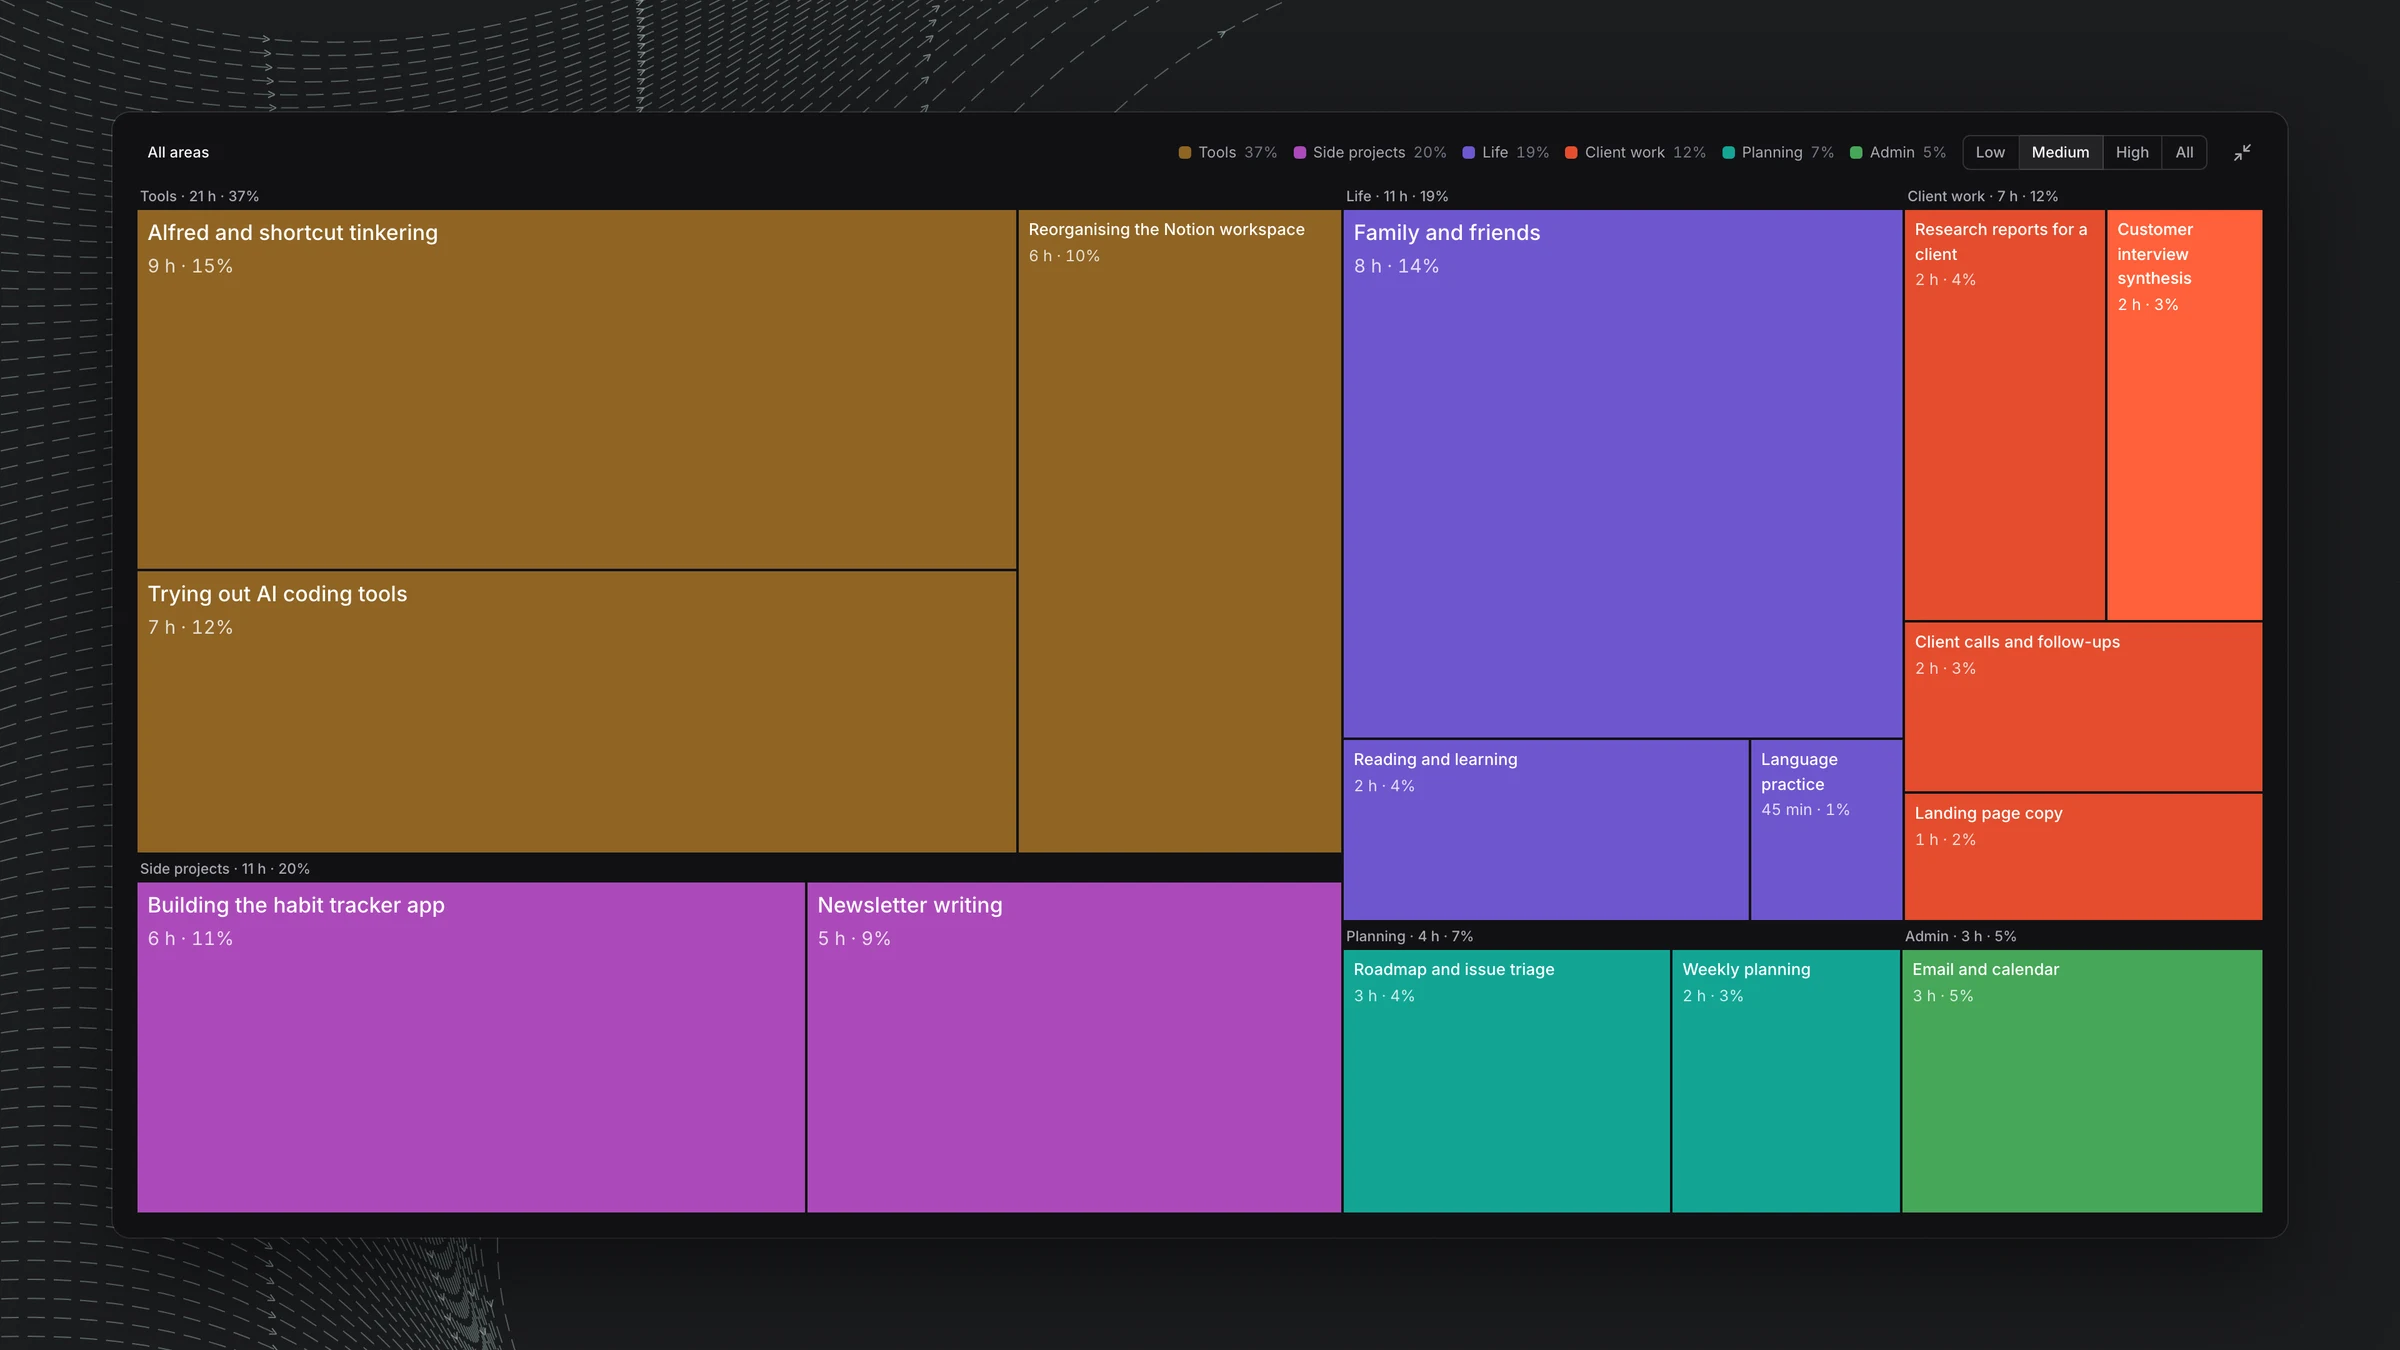The image size is (2400, 1350).
Task: Select the High filter option
Action: click(2132, 152)
